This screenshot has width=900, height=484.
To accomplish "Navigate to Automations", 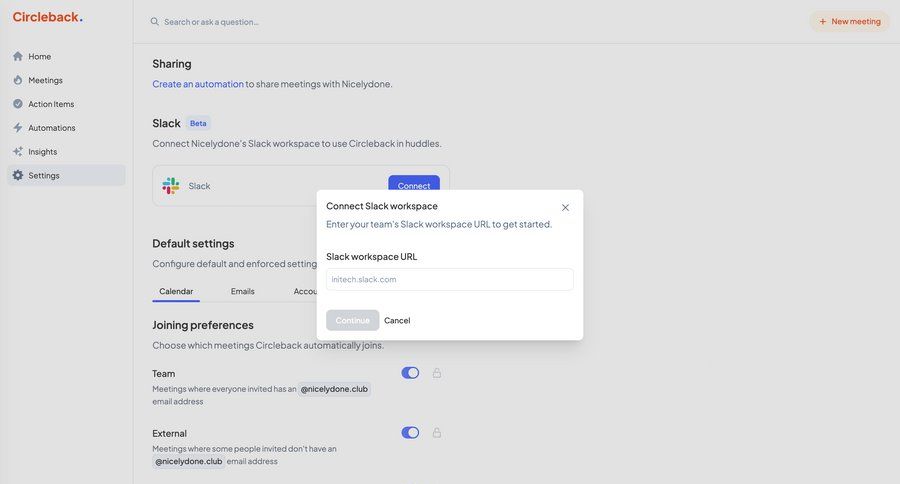I will point(51,128).
